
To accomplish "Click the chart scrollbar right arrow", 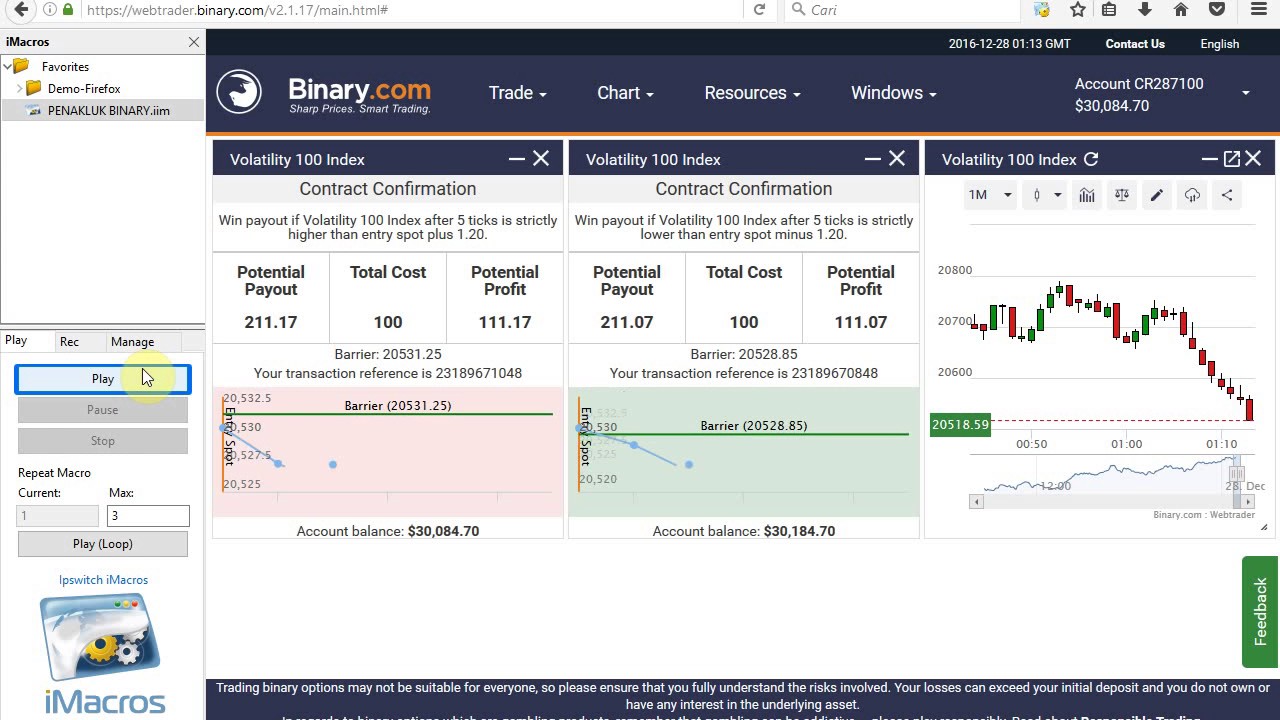I will click(x=1249, y=502).
